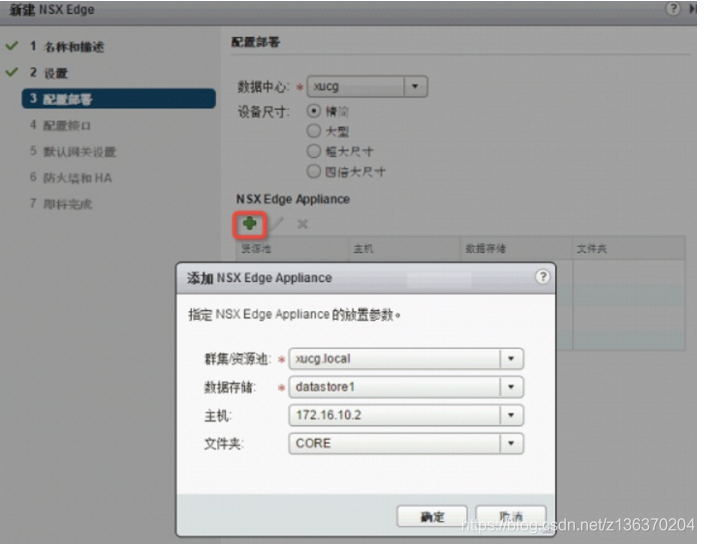Click the 172.16.10.2 host field text
705x544 pixels.
tap(328, 415)
